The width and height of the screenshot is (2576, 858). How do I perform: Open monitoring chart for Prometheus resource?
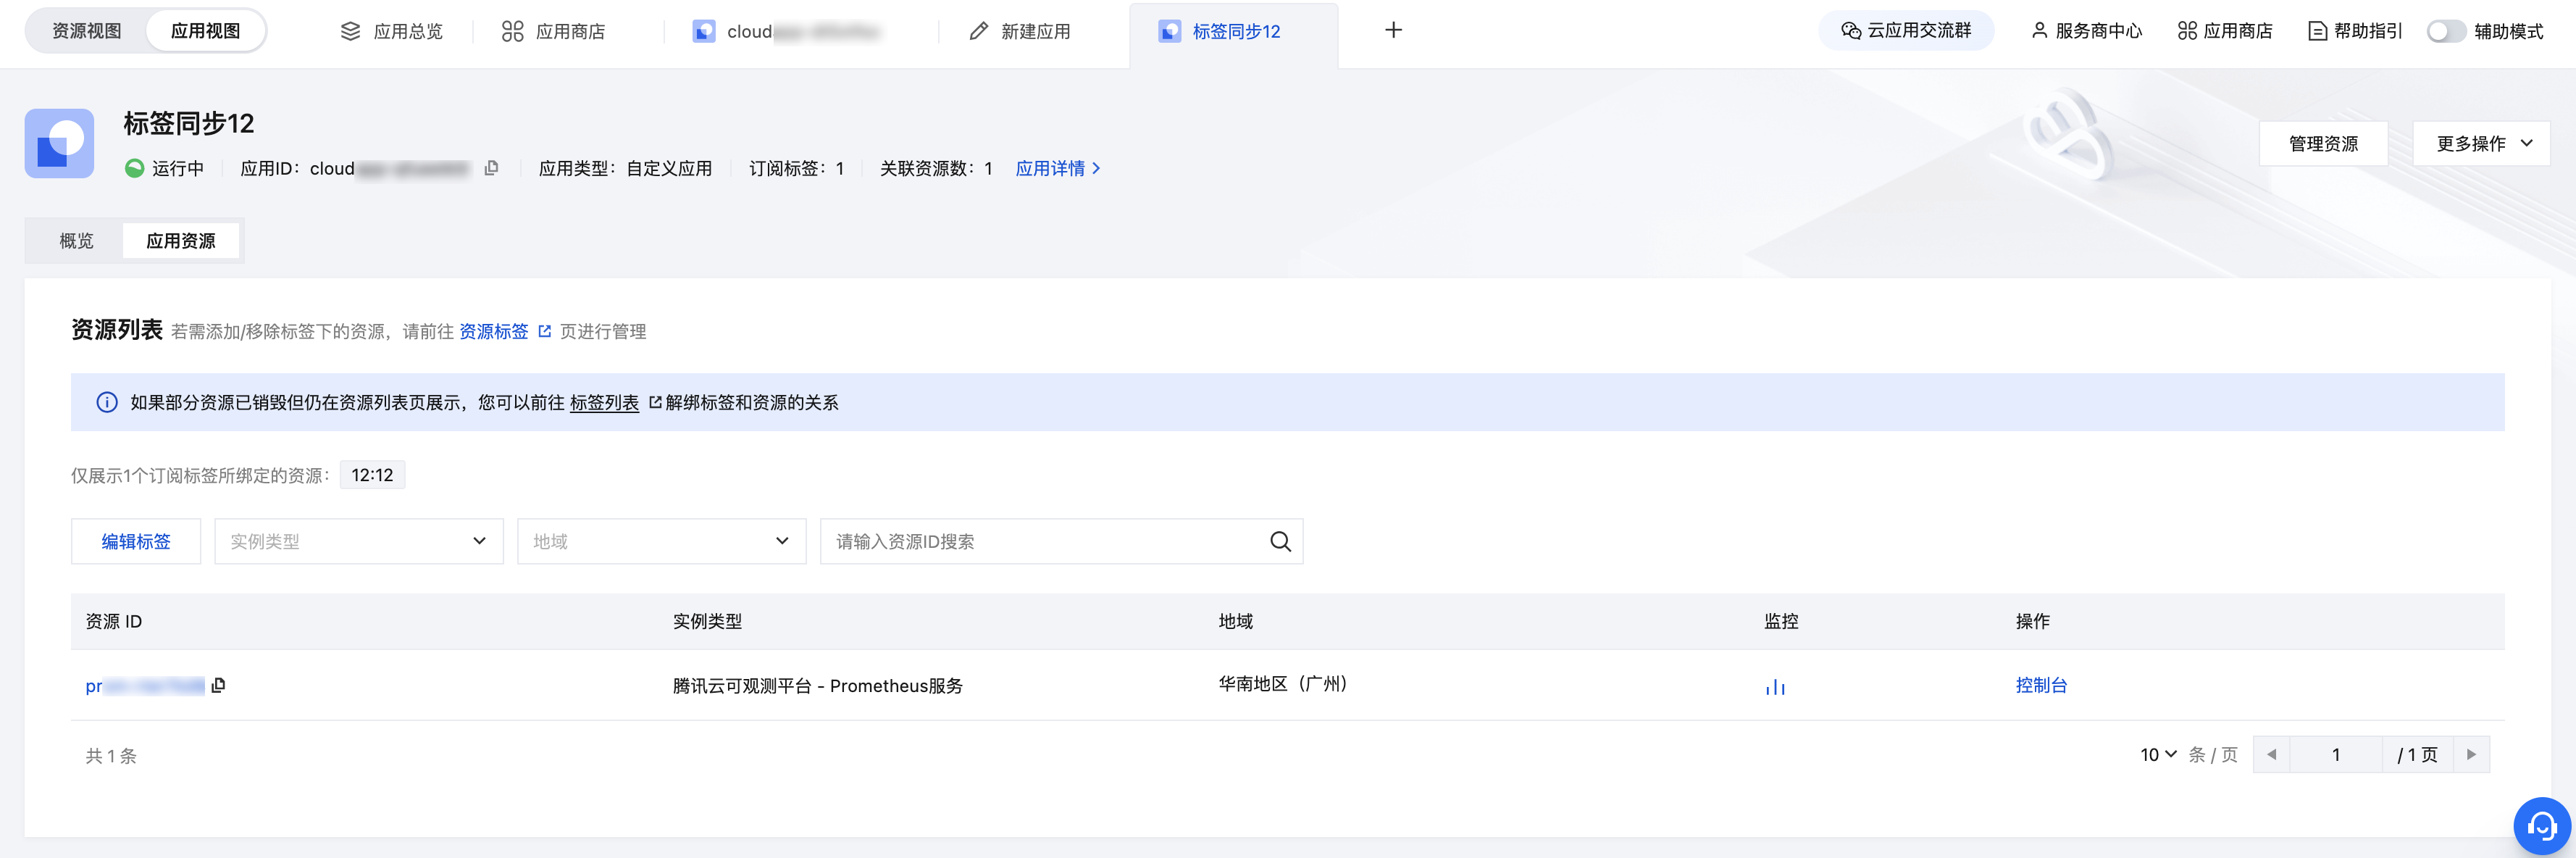[1775, 686]
